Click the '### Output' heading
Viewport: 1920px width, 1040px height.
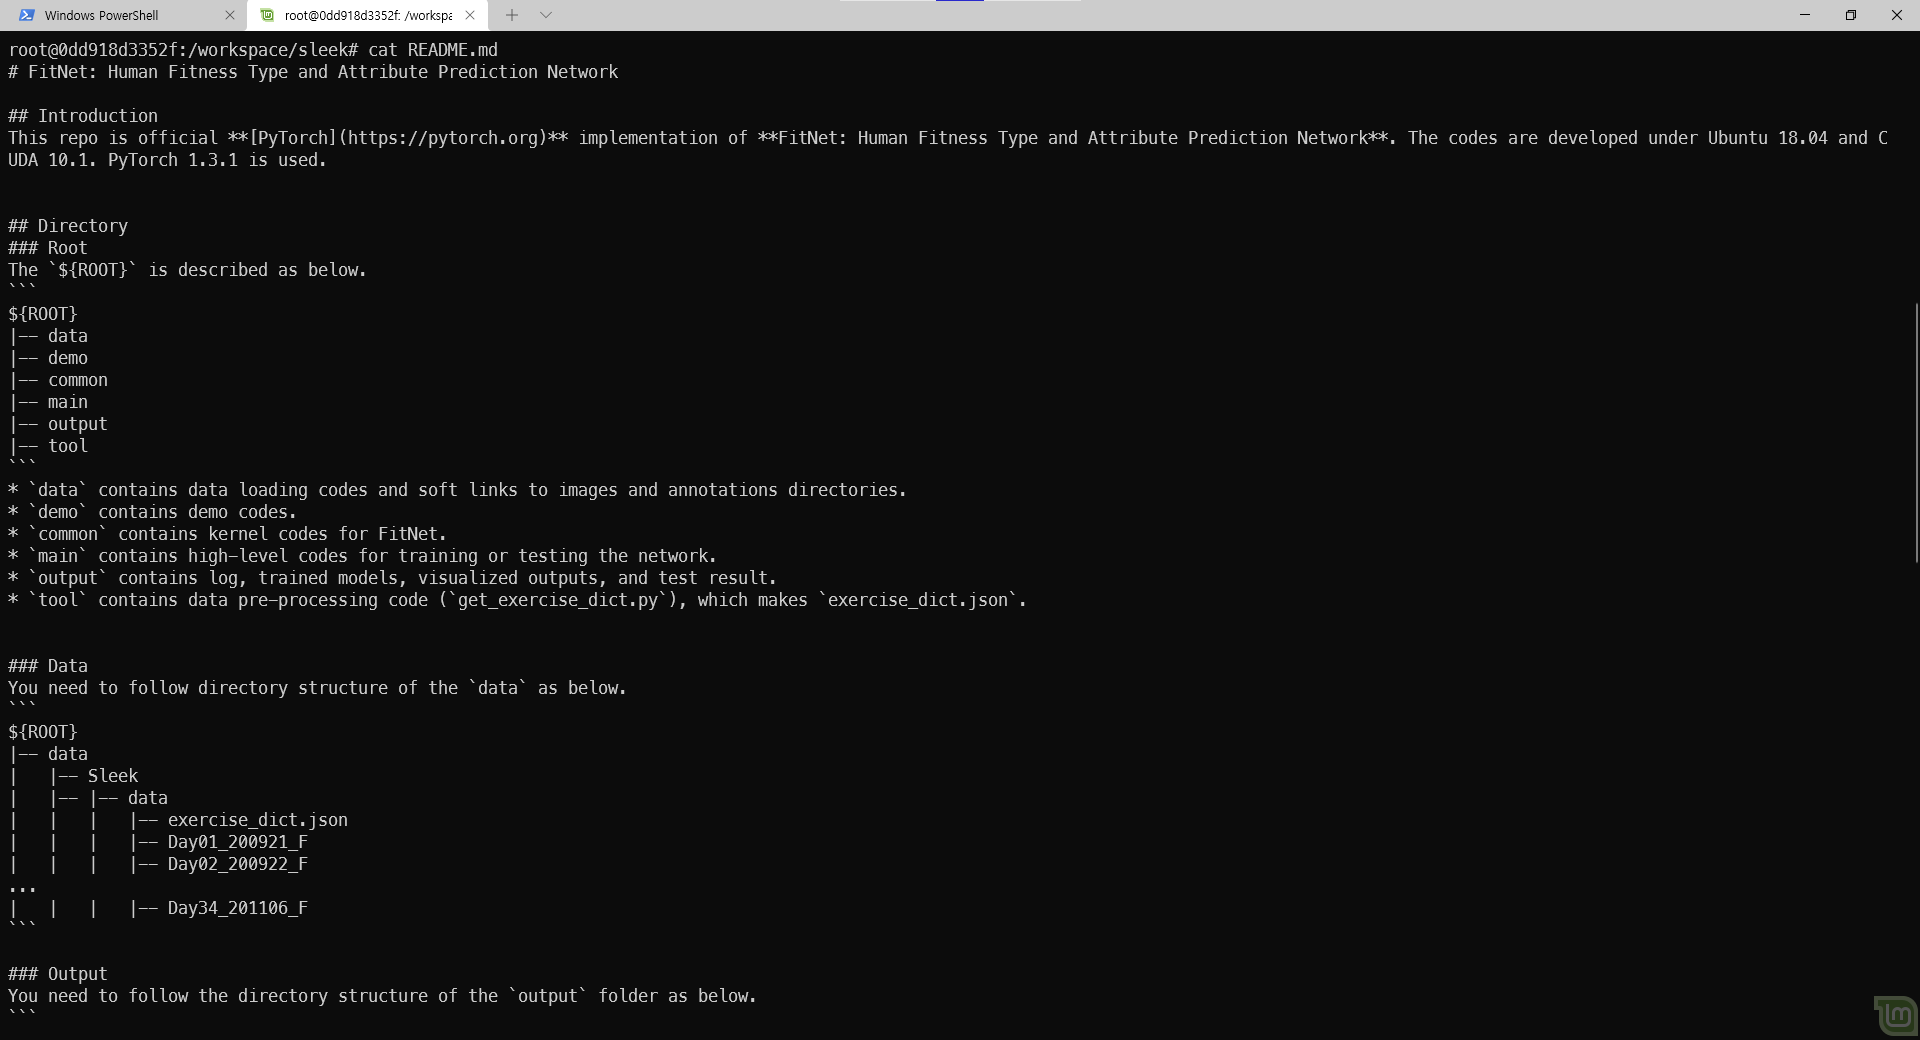[58, 974]
